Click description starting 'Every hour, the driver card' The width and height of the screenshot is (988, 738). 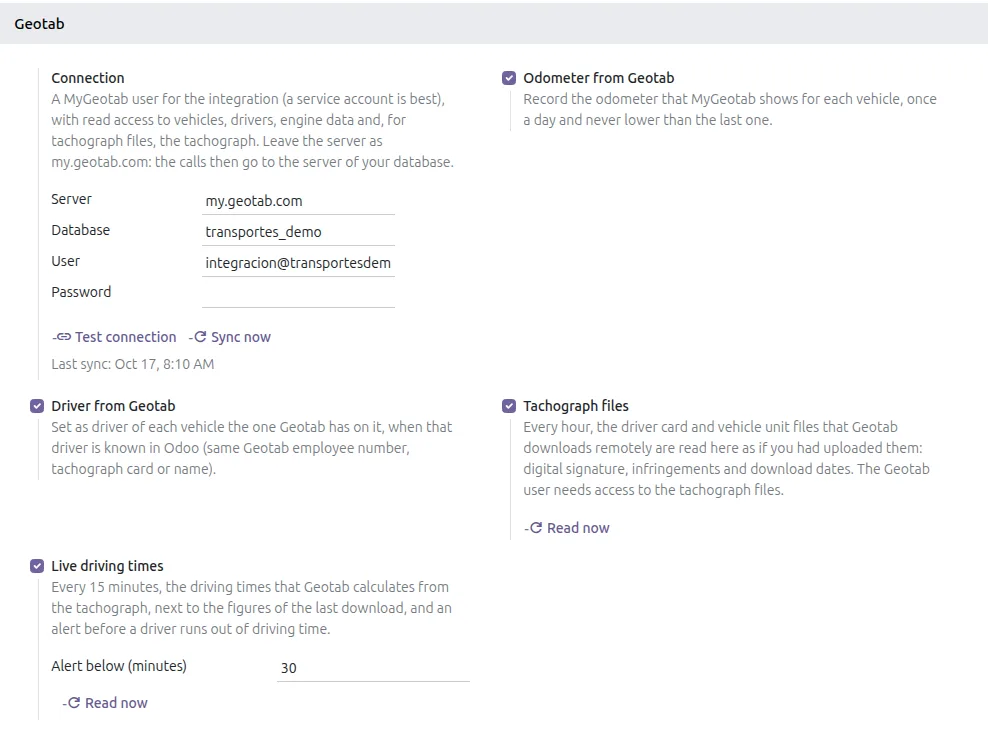pos(727,459)
